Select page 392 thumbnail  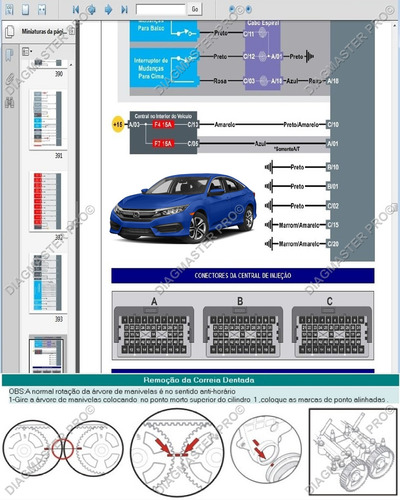pyautogui.click(x=48, y=201)
